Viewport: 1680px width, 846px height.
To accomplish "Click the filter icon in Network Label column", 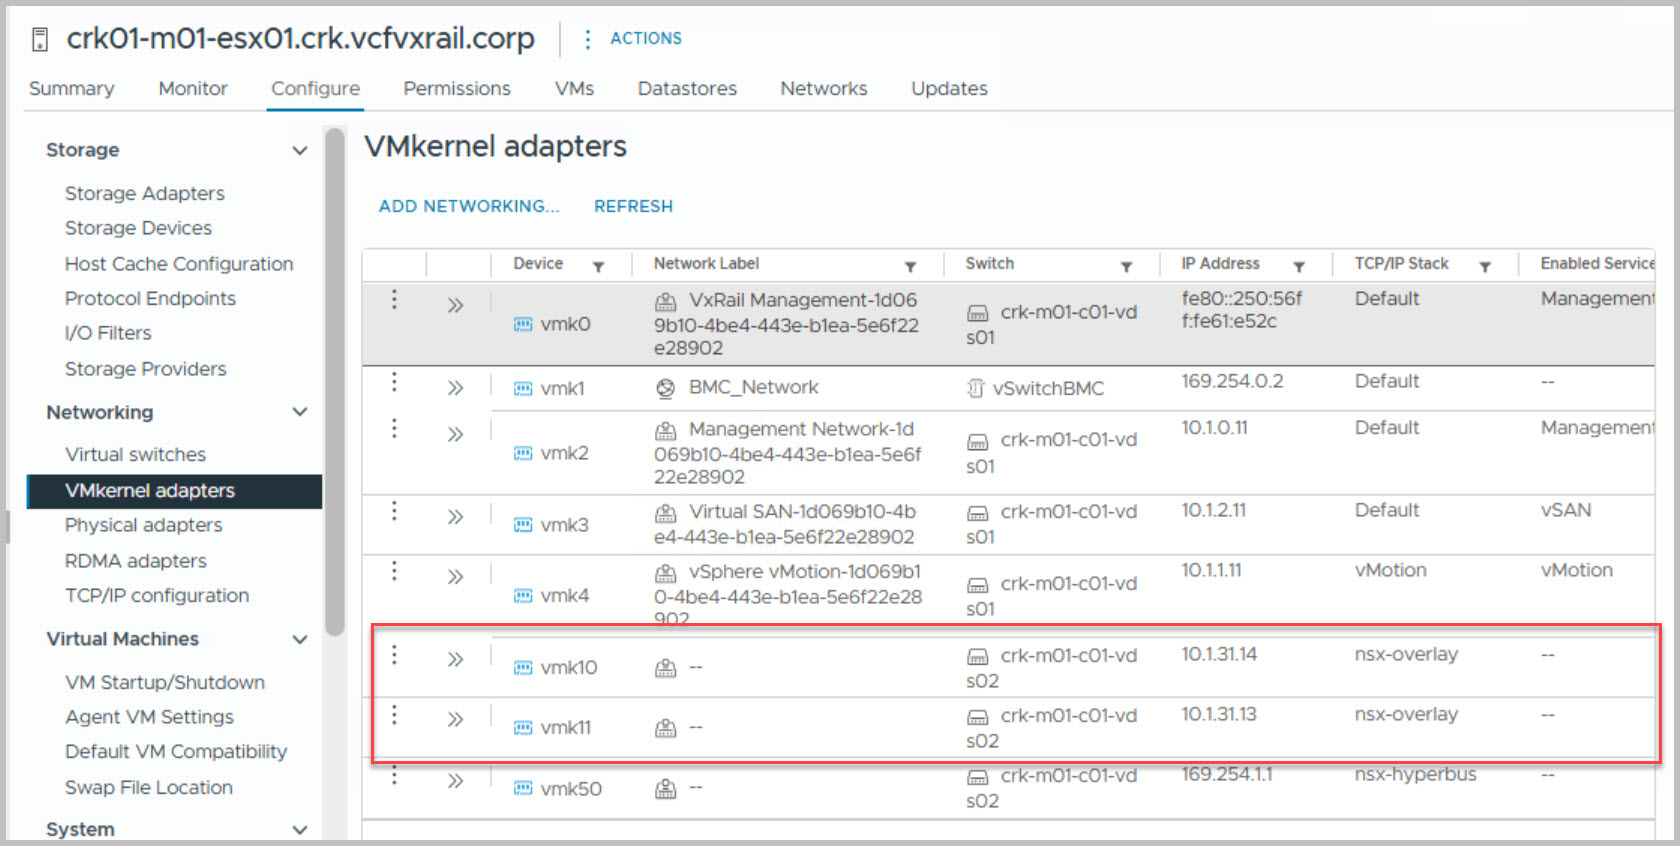I will point(910,267).
